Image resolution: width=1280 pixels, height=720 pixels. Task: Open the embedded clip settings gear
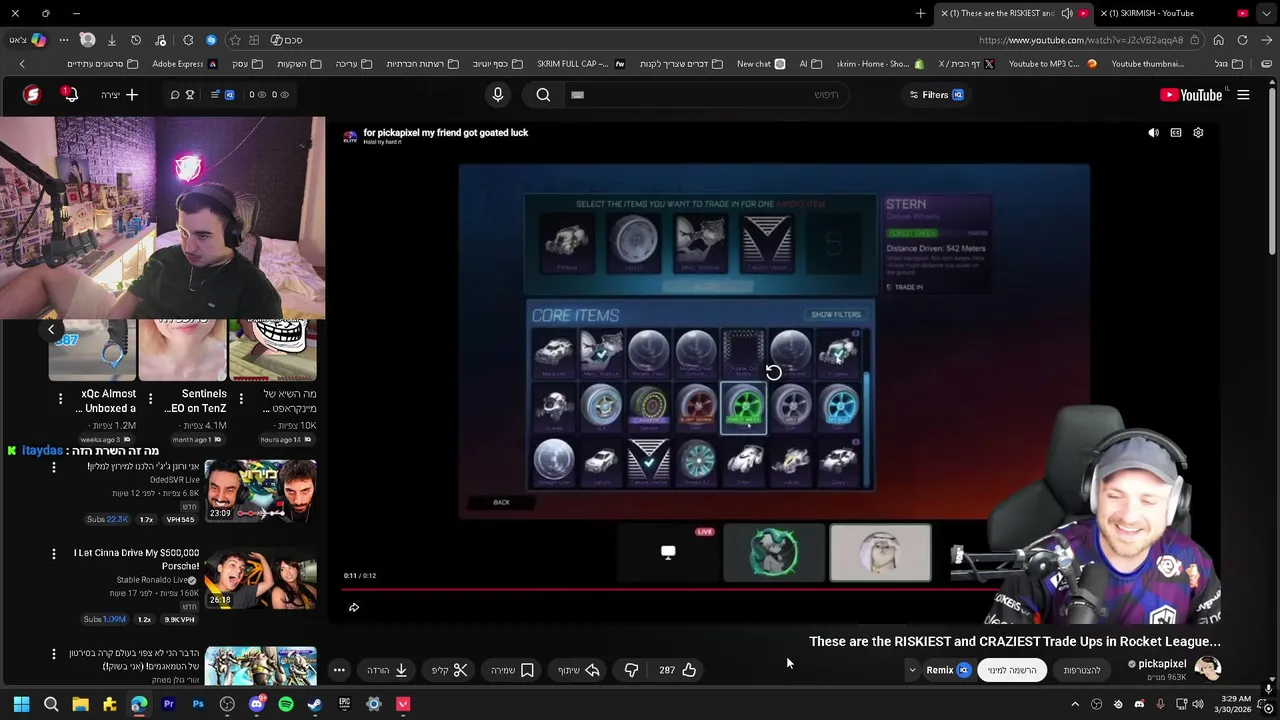tap(1198, 132)
